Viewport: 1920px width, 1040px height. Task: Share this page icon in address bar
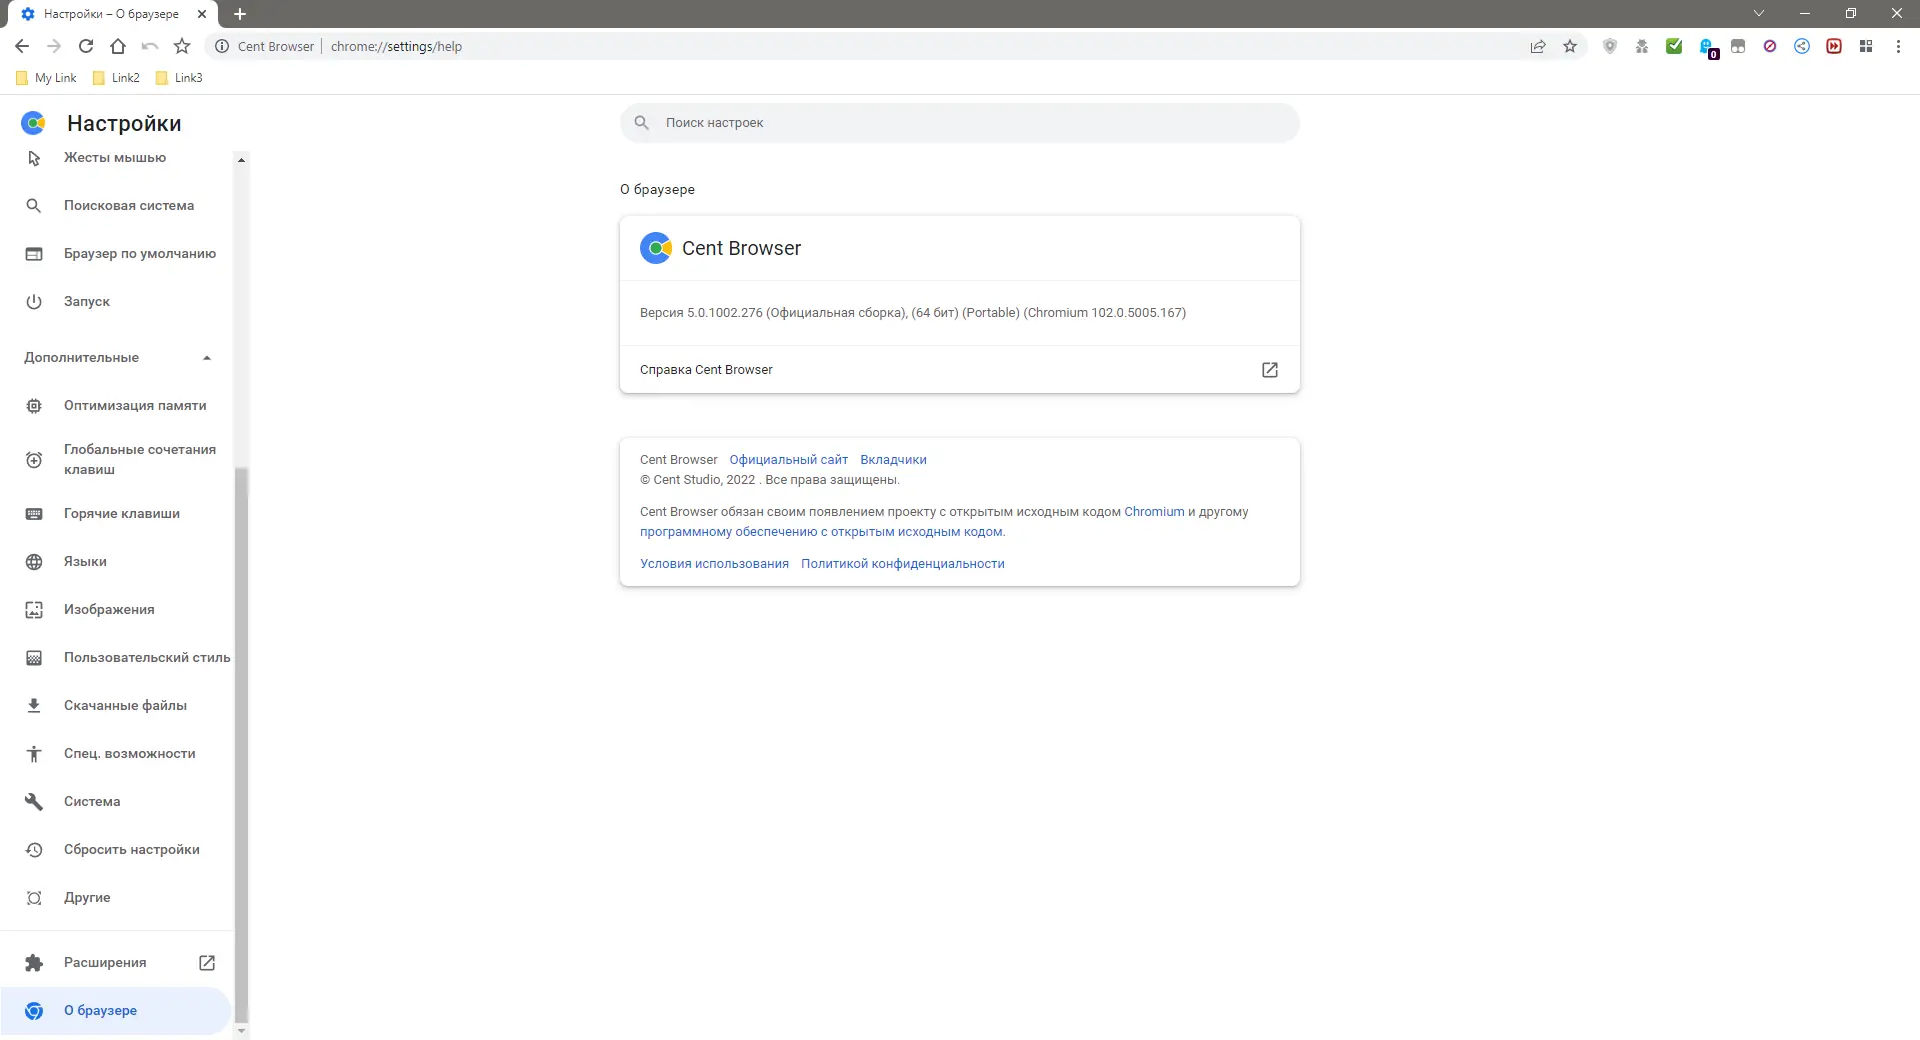tap(1538, 46)
